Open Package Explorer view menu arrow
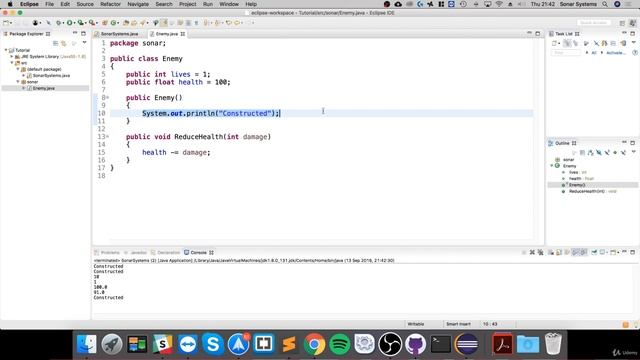The width and height of the screenshot is (640, 360). click(84, 43)
